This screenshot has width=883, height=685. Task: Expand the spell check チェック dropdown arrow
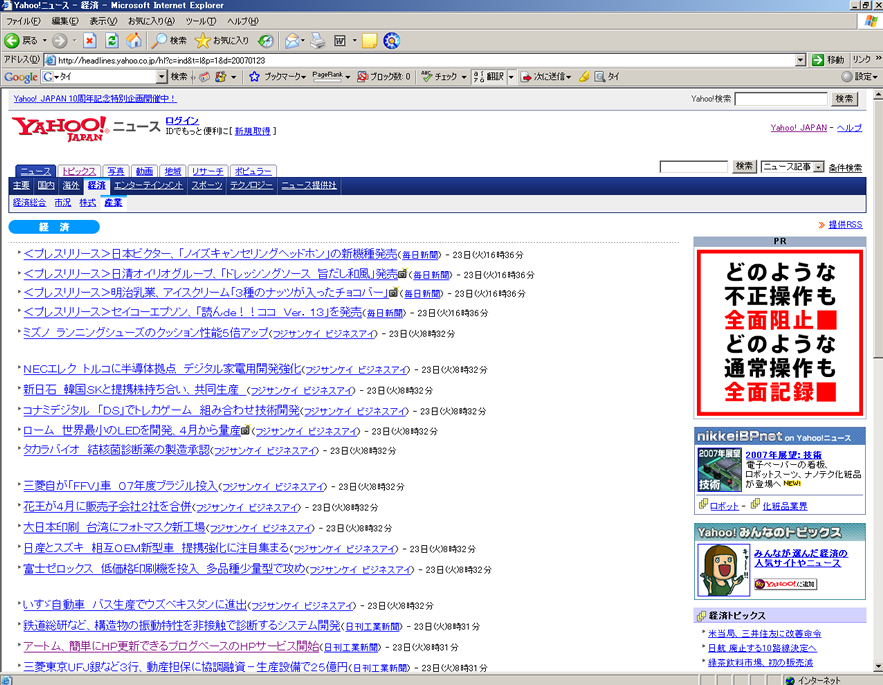[x=464, y=77]
